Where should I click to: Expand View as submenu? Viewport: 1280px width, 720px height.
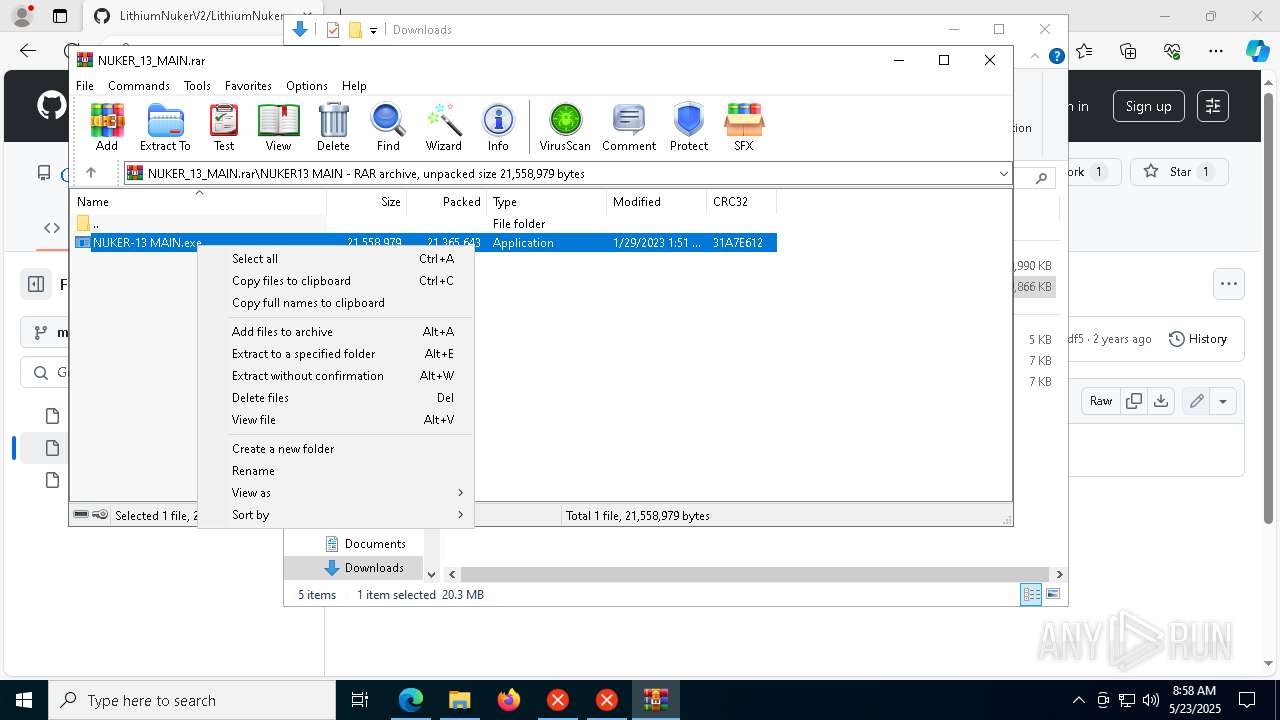[348, 493]
